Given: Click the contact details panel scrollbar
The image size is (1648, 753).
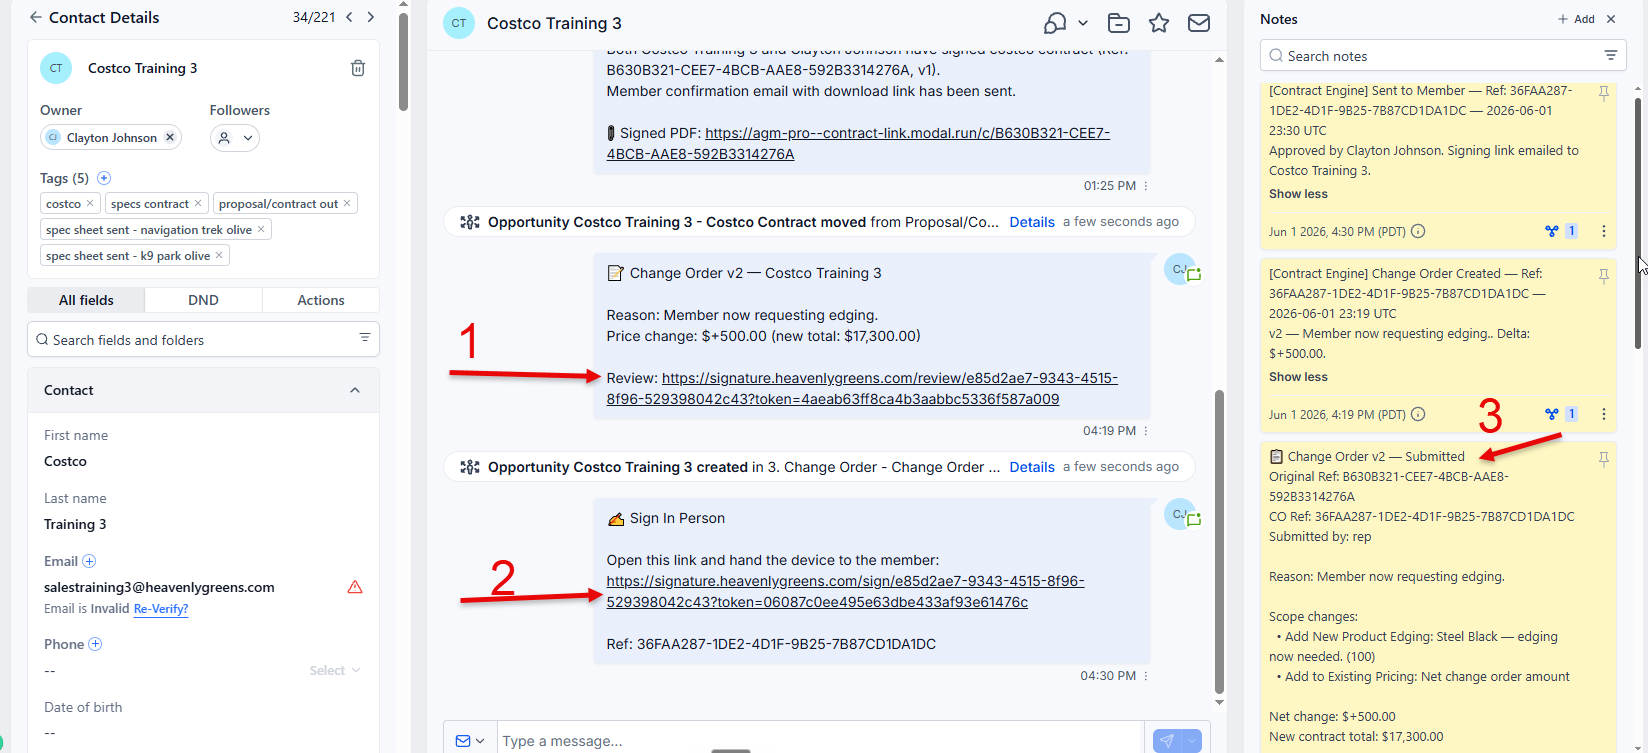Looking at the screenshot, I should coord(403,62).
